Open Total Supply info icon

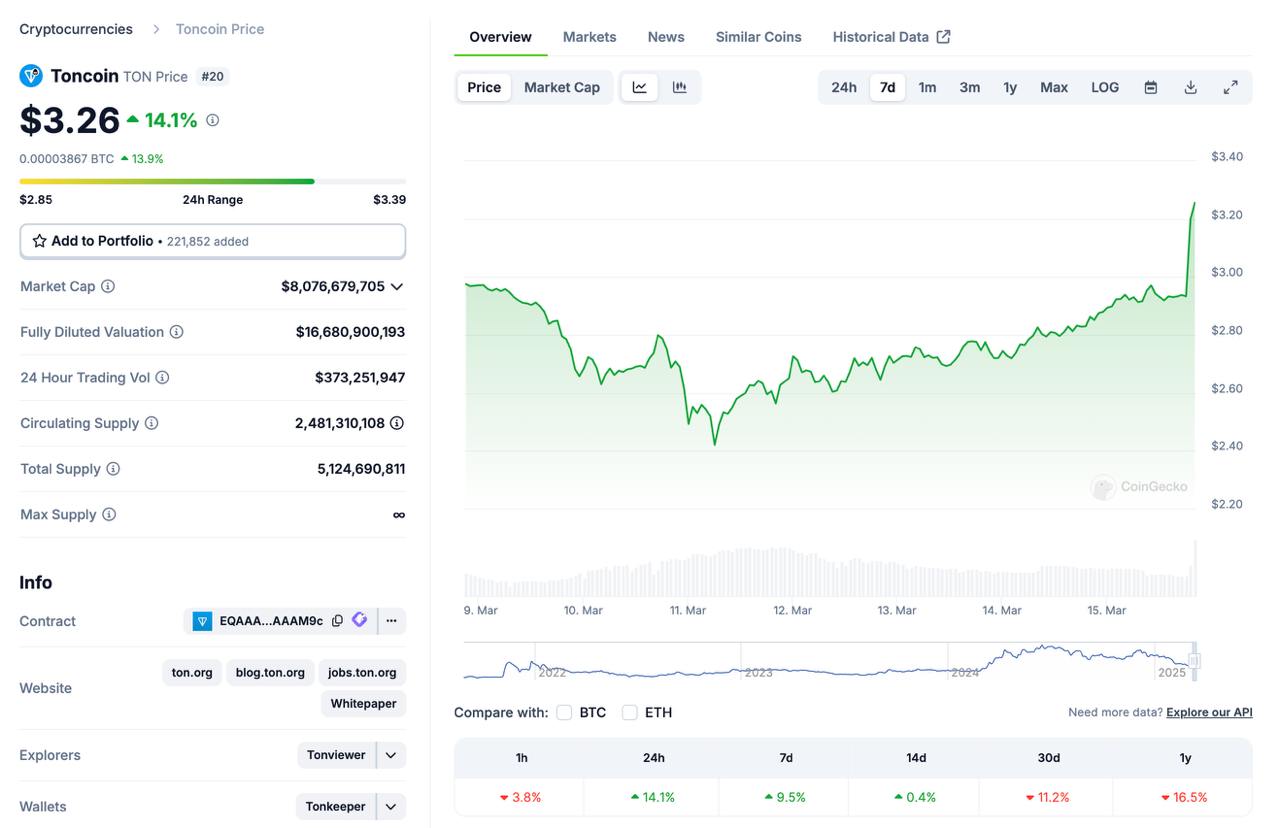[113, 469]
